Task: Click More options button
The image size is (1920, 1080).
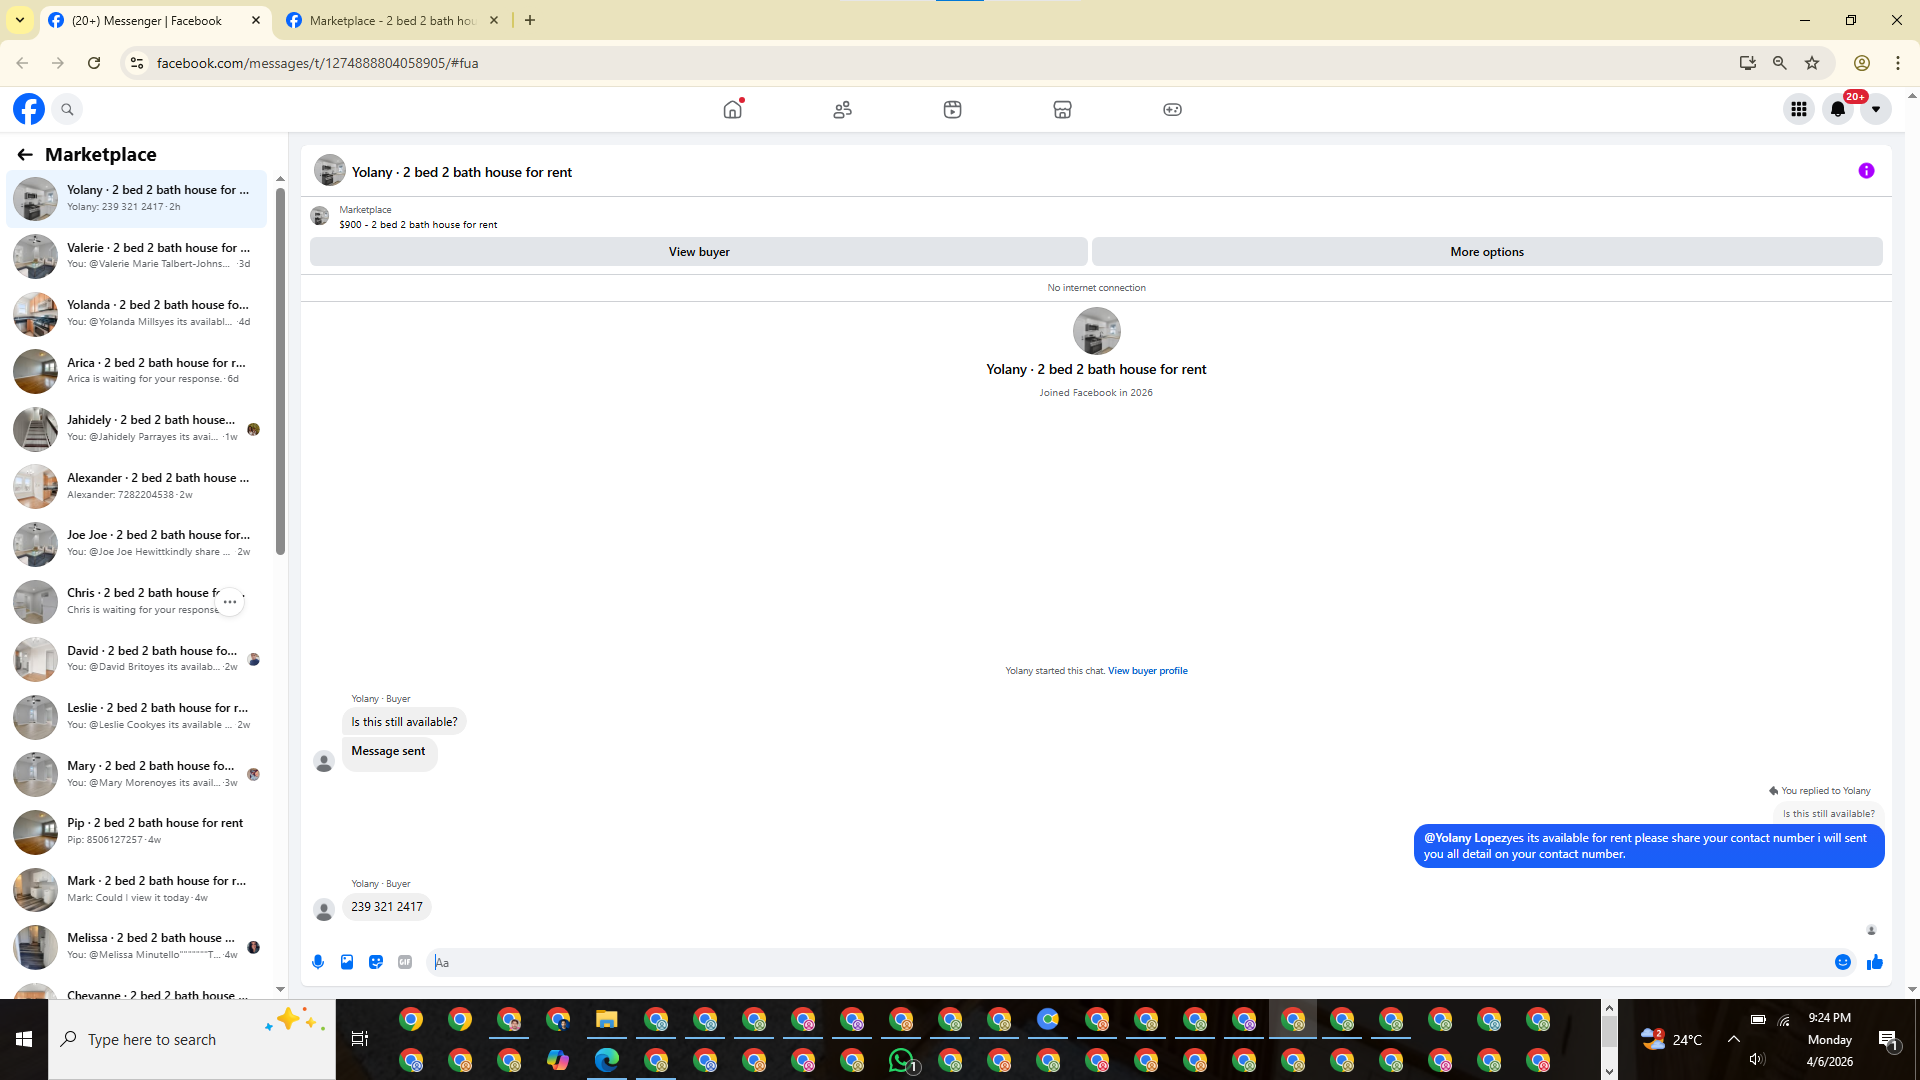Action: [x=1487, y=252]
